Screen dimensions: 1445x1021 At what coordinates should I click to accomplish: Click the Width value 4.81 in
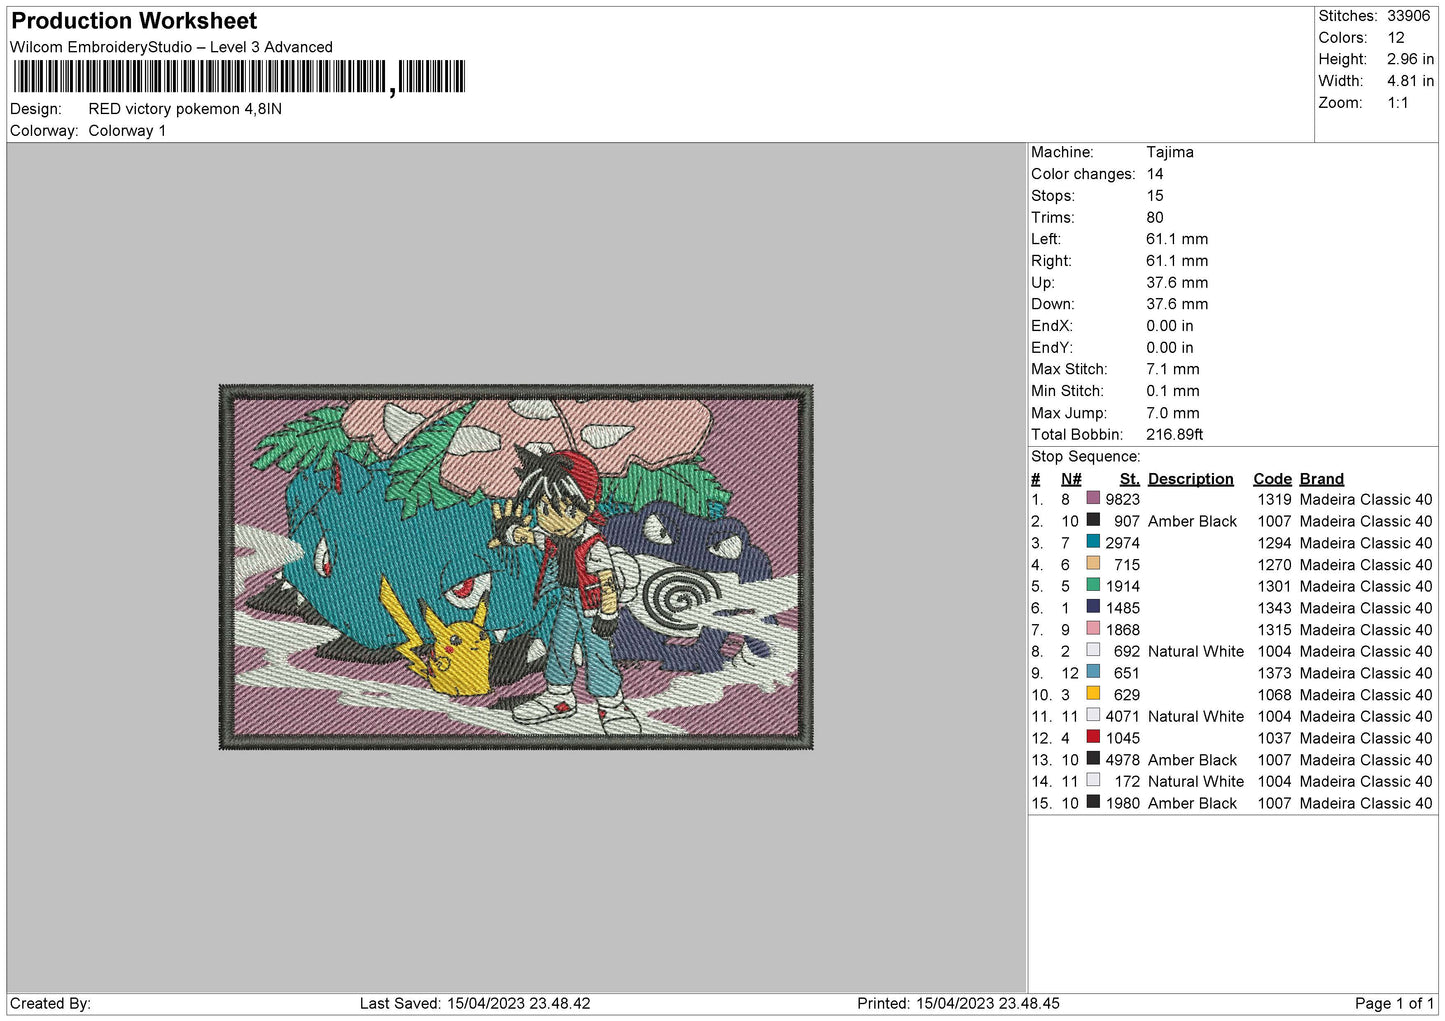tap(1410, 81)
